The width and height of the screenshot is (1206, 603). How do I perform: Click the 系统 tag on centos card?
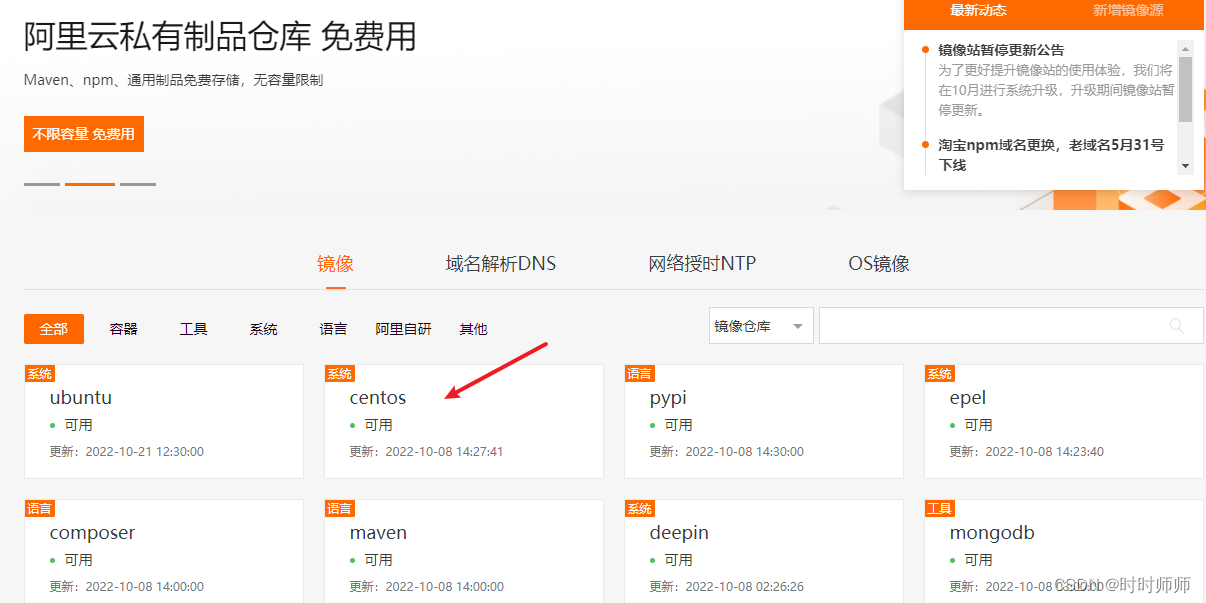coord(340,374)
